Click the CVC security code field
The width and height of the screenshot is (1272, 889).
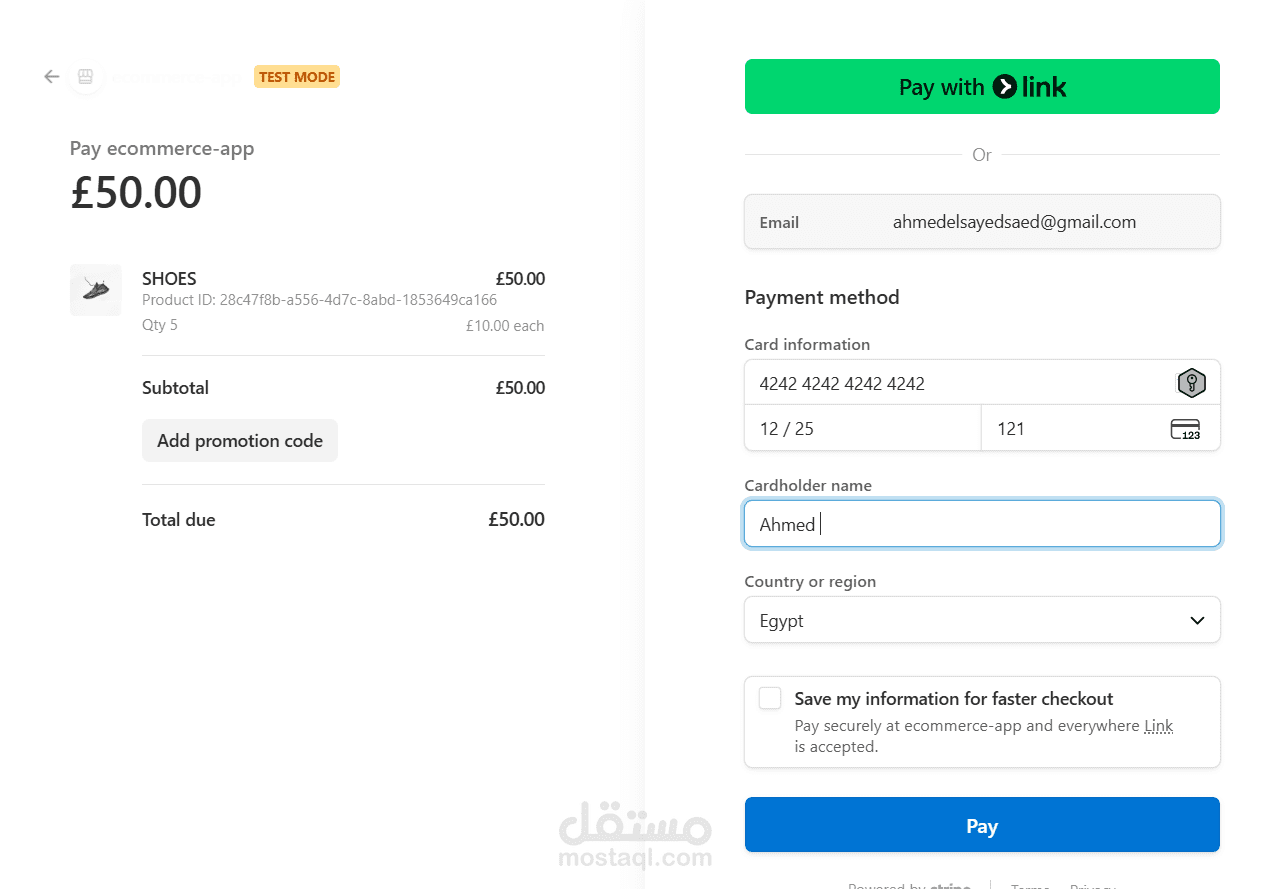(x=1070, y=429)
